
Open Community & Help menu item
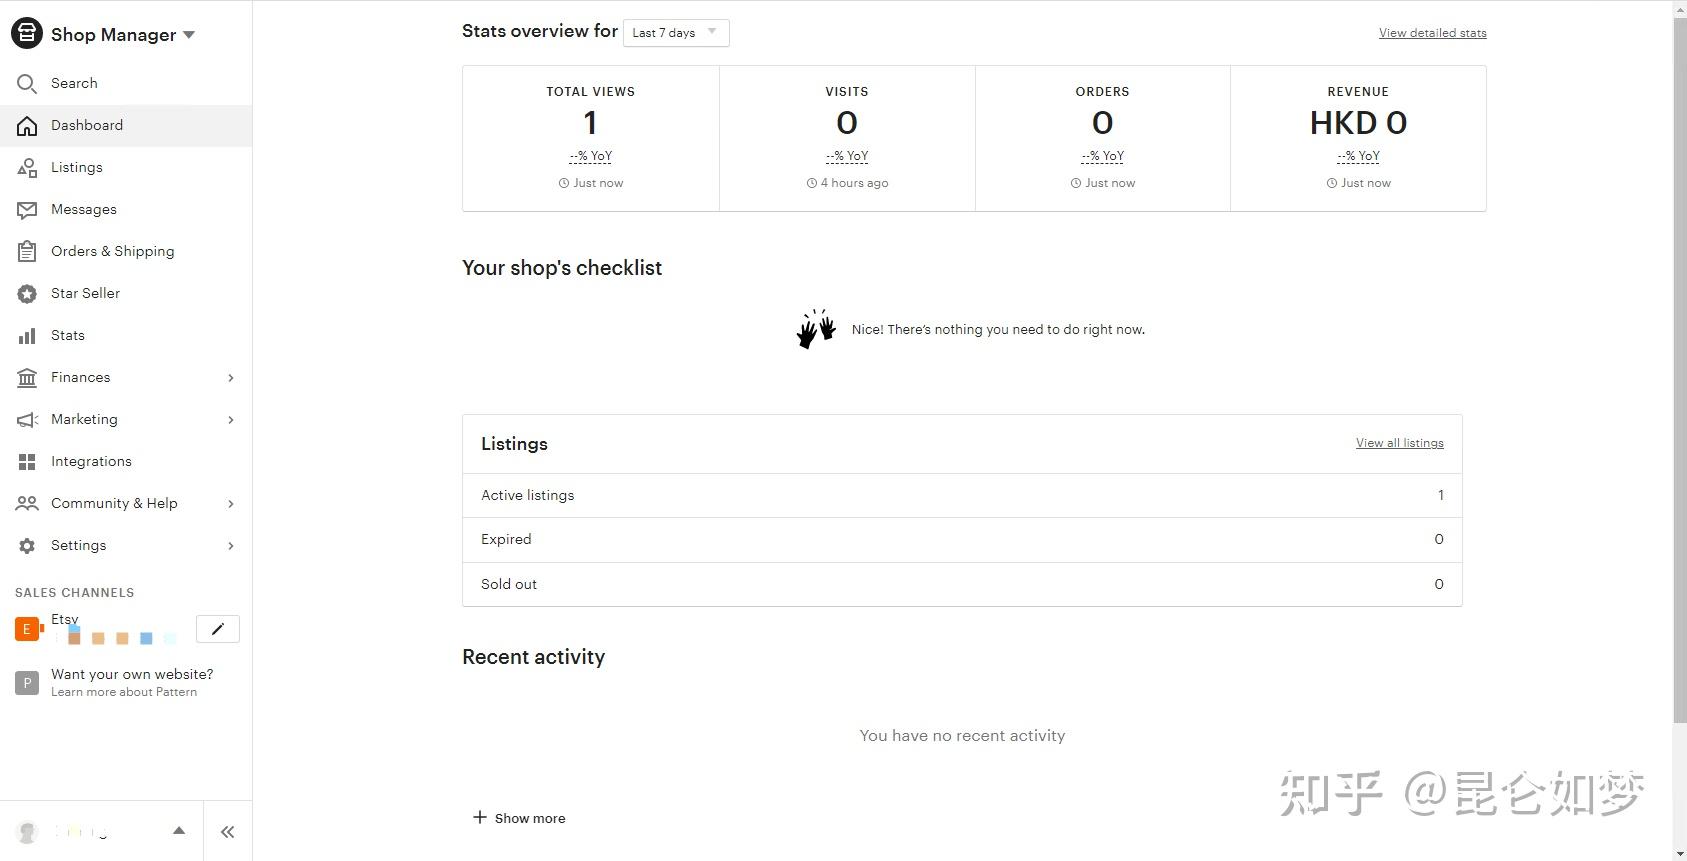[x=114, y=504]
